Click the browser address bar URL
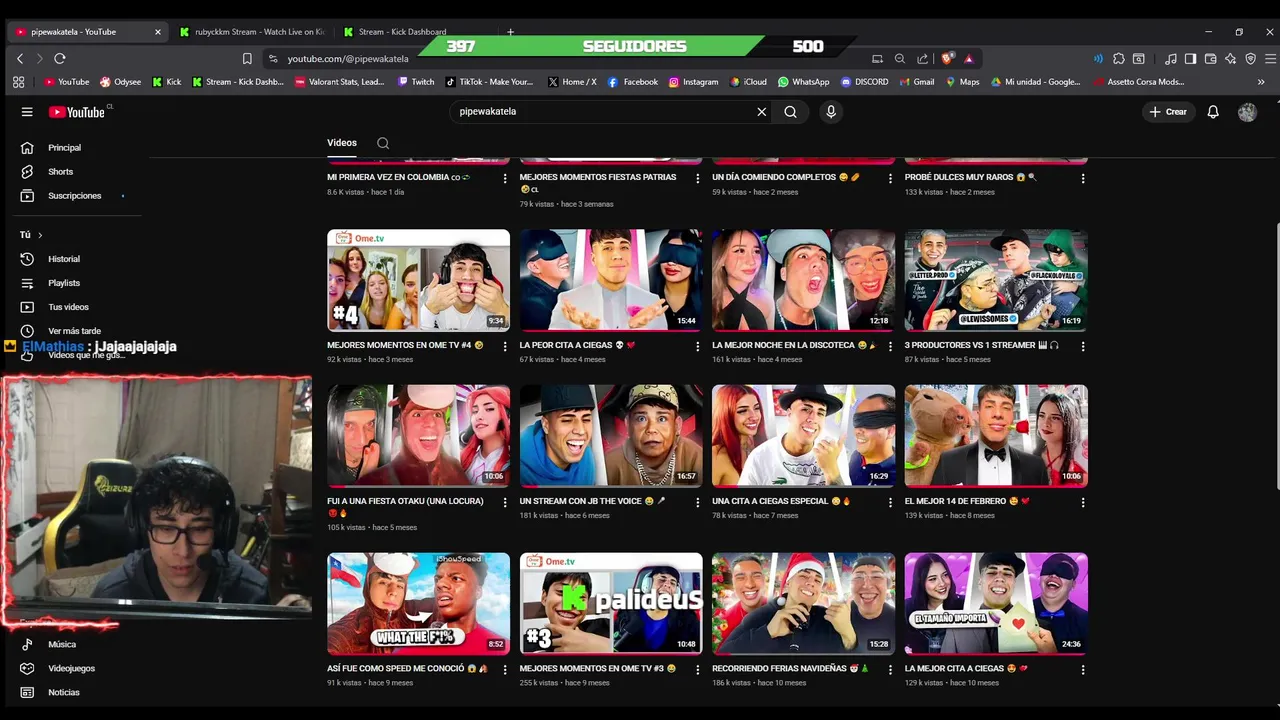1280x720 pixels. [x=348, y=59]
